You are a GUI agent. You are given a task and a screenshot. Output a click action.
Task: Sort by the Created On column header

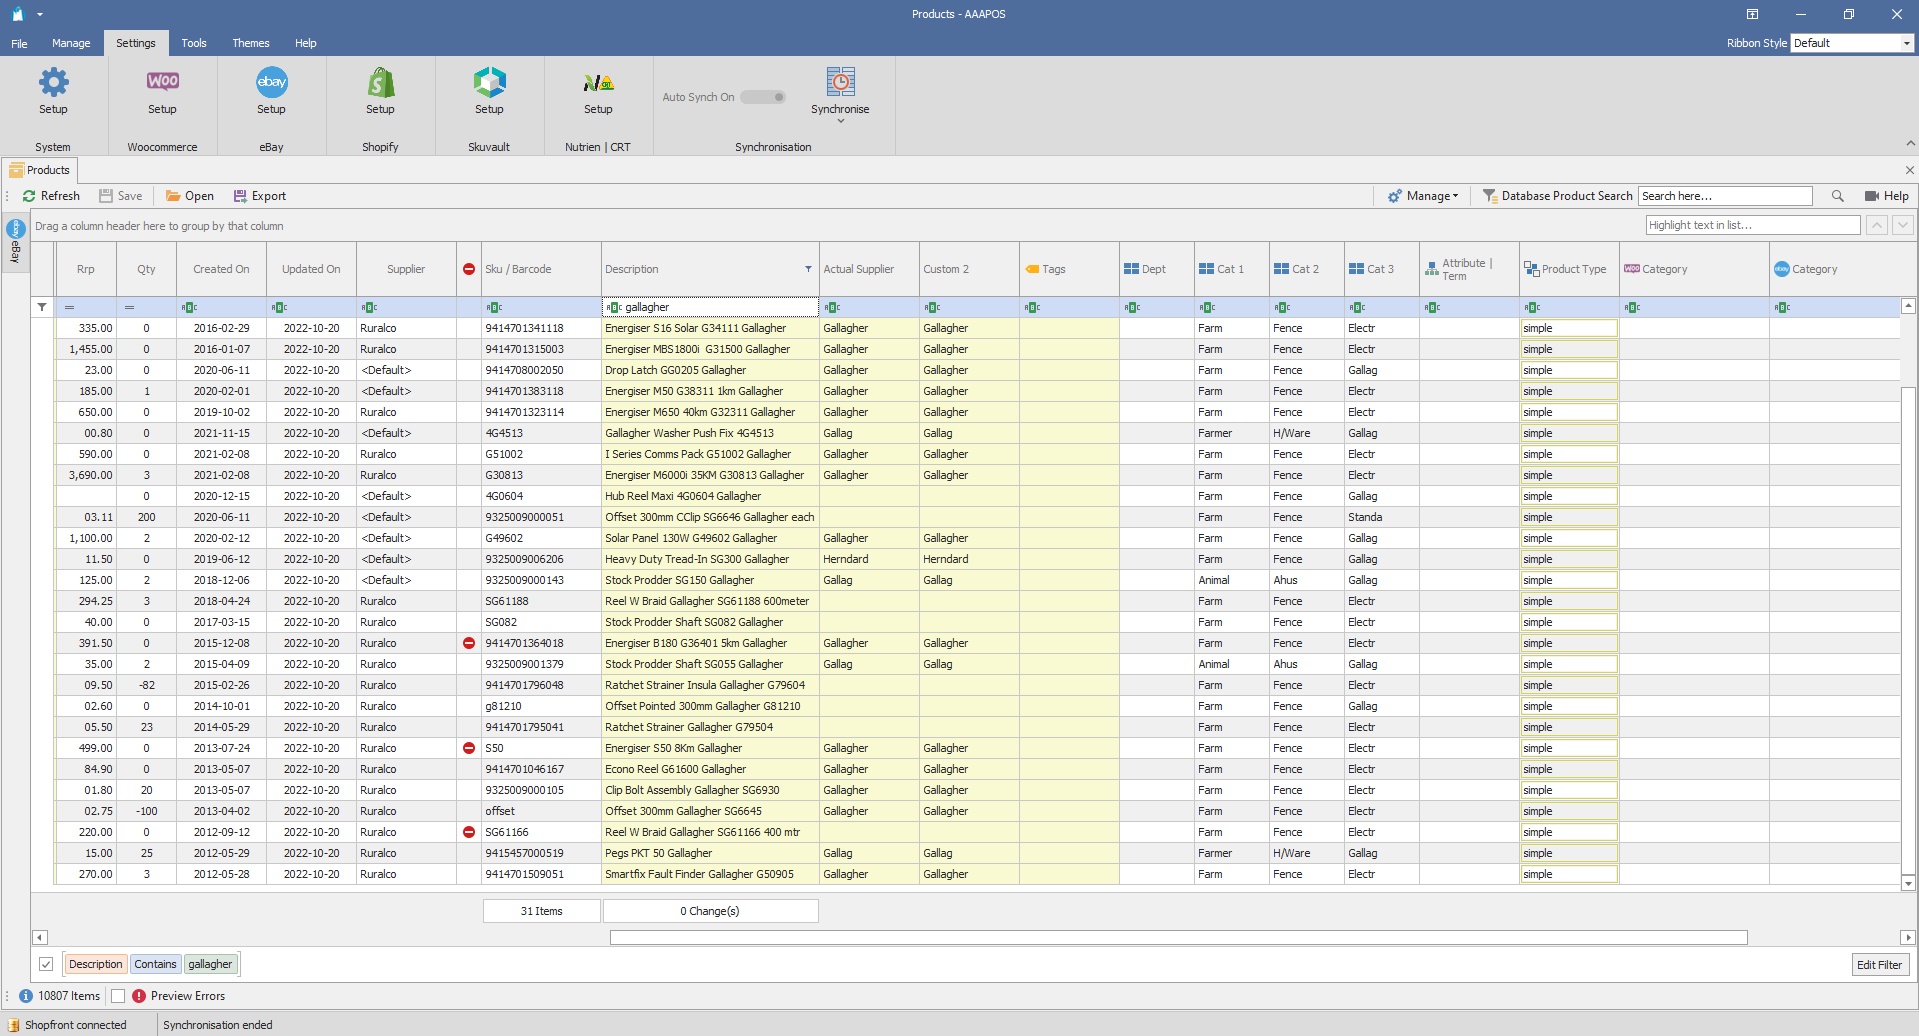point(221,269)
